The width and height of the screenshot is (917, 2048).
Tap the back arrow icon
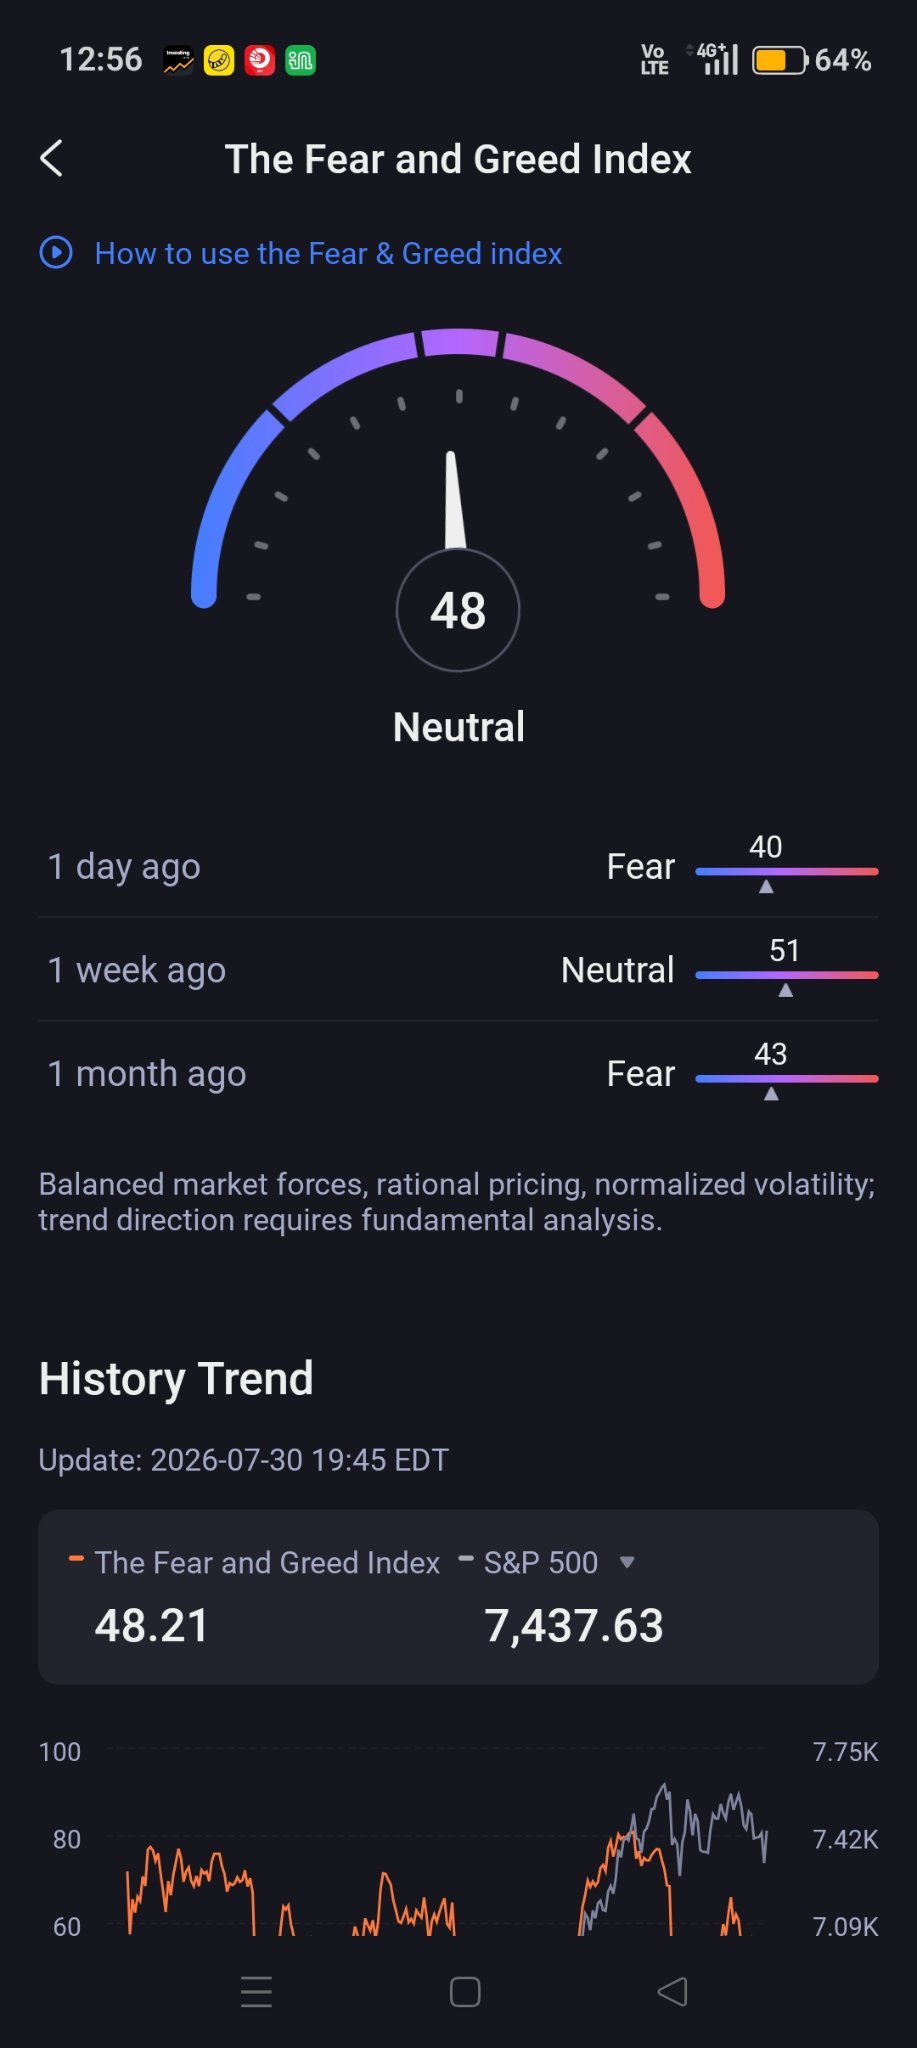click(x=52, y=158)
